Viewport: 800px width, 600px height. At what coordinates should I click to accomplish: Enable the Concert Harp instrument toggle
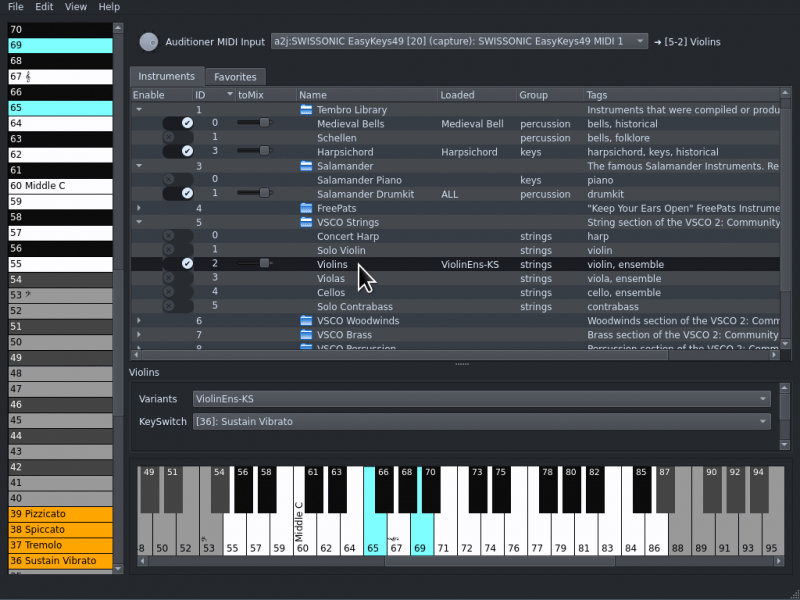(x=178, y=236)
